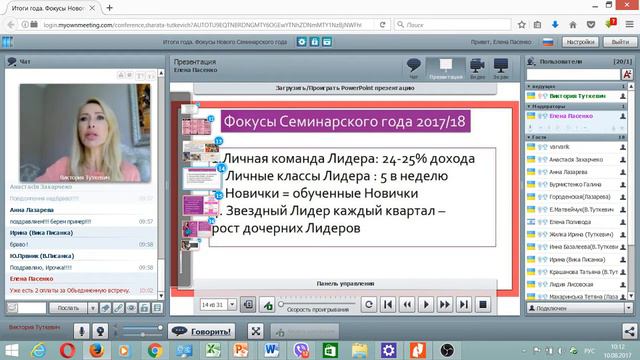Click the stop presentation button
This screenshot has width=640, height=360.
483,304
